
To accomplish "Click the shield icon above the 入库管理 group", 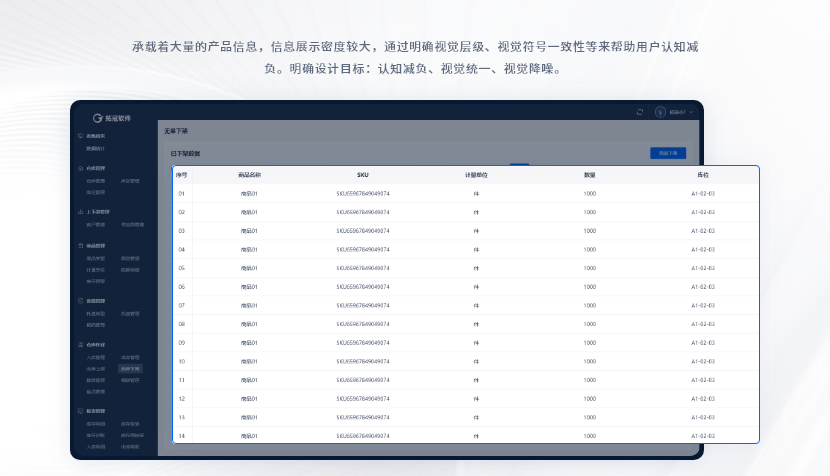I will pos(80,301).
